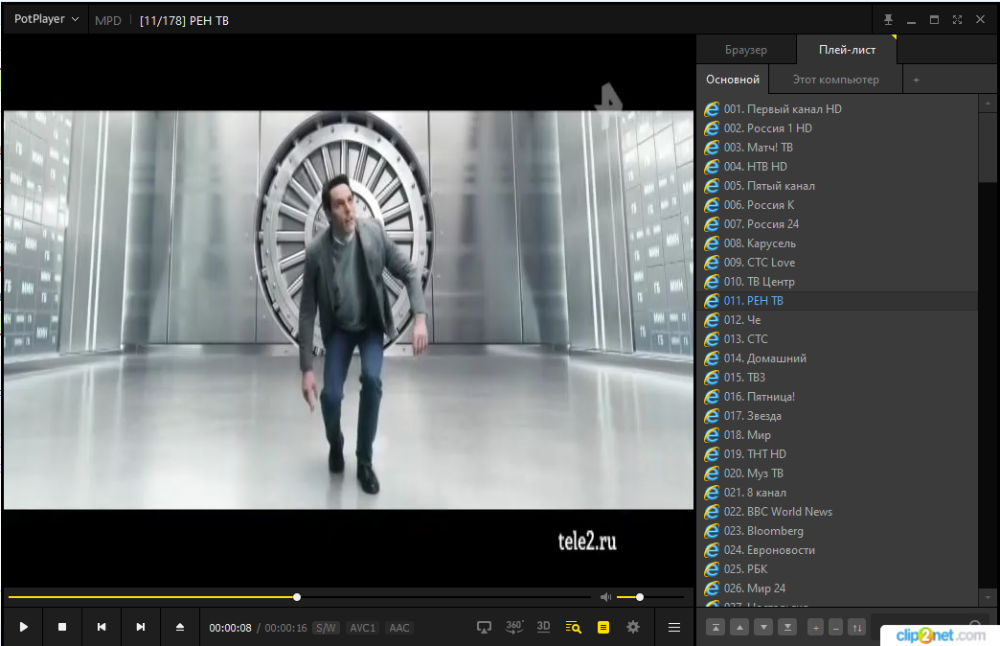Go to the previous track
This screenshot has height=646, width=1000.
coord(101,627)
